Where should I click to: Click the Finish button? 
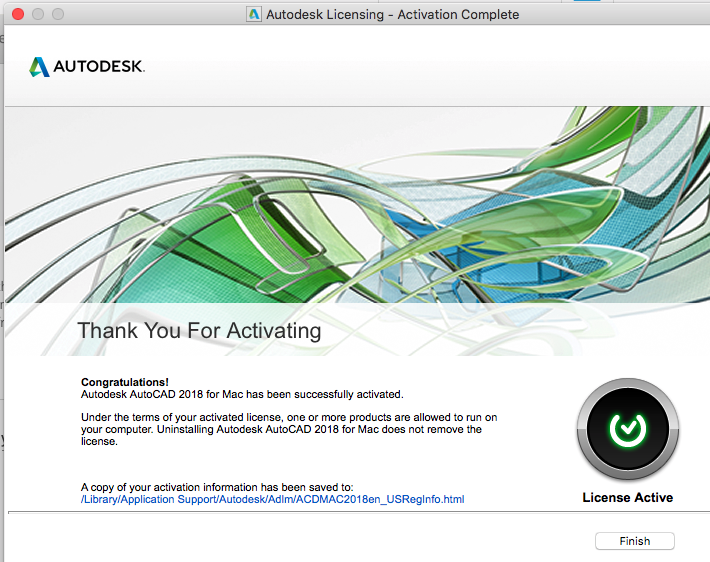(634, 541)
